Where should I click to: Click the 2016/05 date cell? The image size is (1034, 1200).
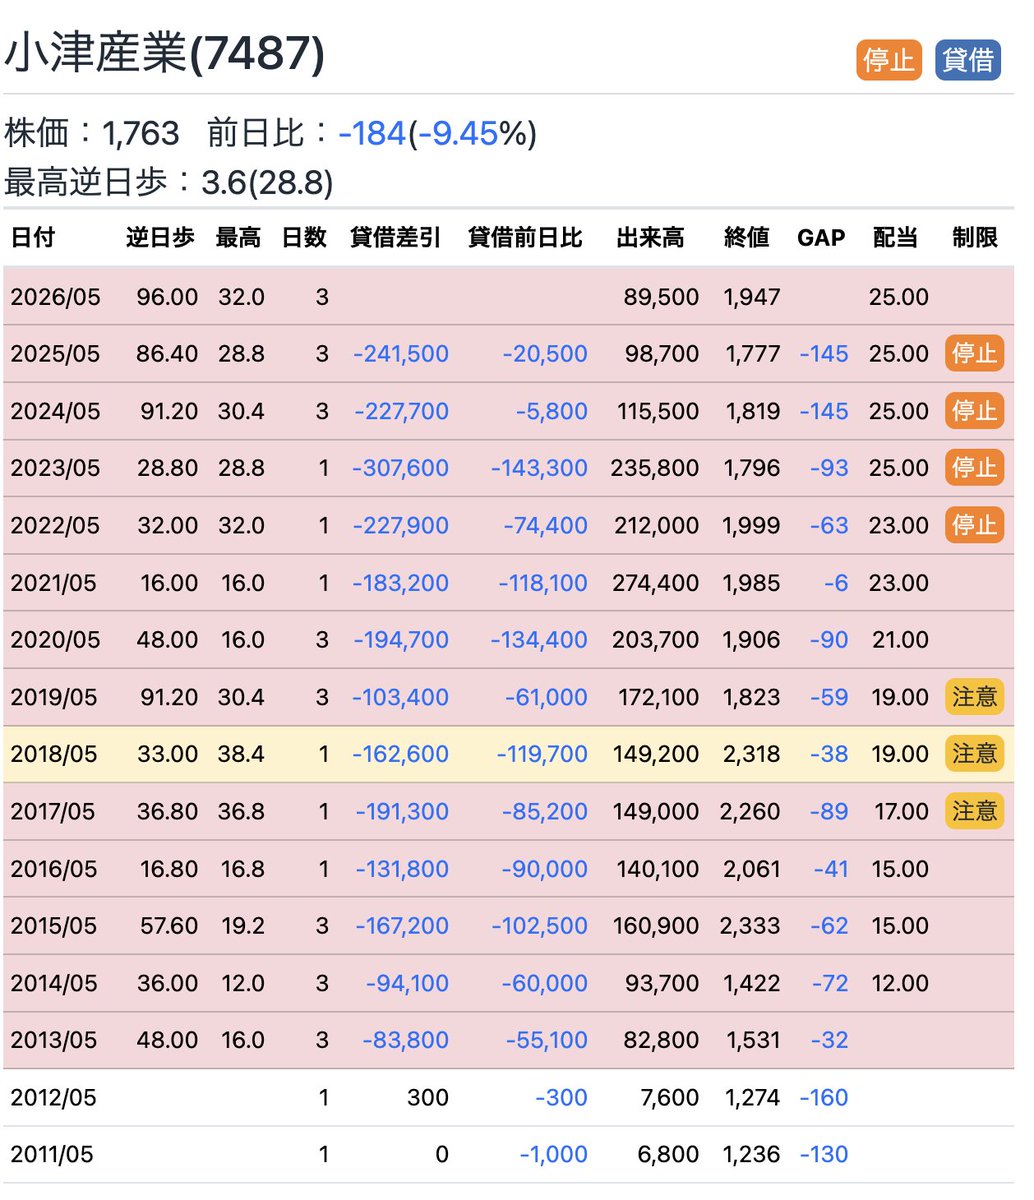pyautogui.click(x=55, y=869)
